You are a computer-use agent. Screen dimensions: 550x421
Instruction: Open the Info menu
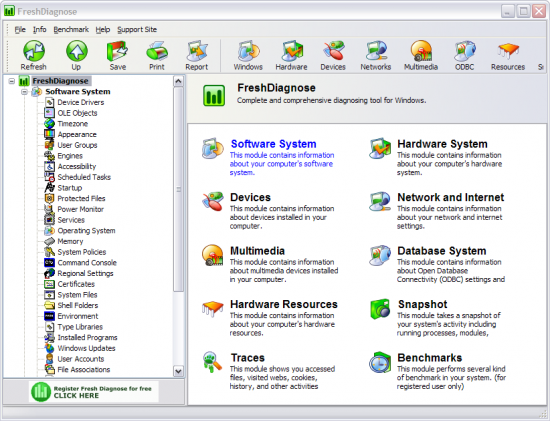(x=40, y=29)
